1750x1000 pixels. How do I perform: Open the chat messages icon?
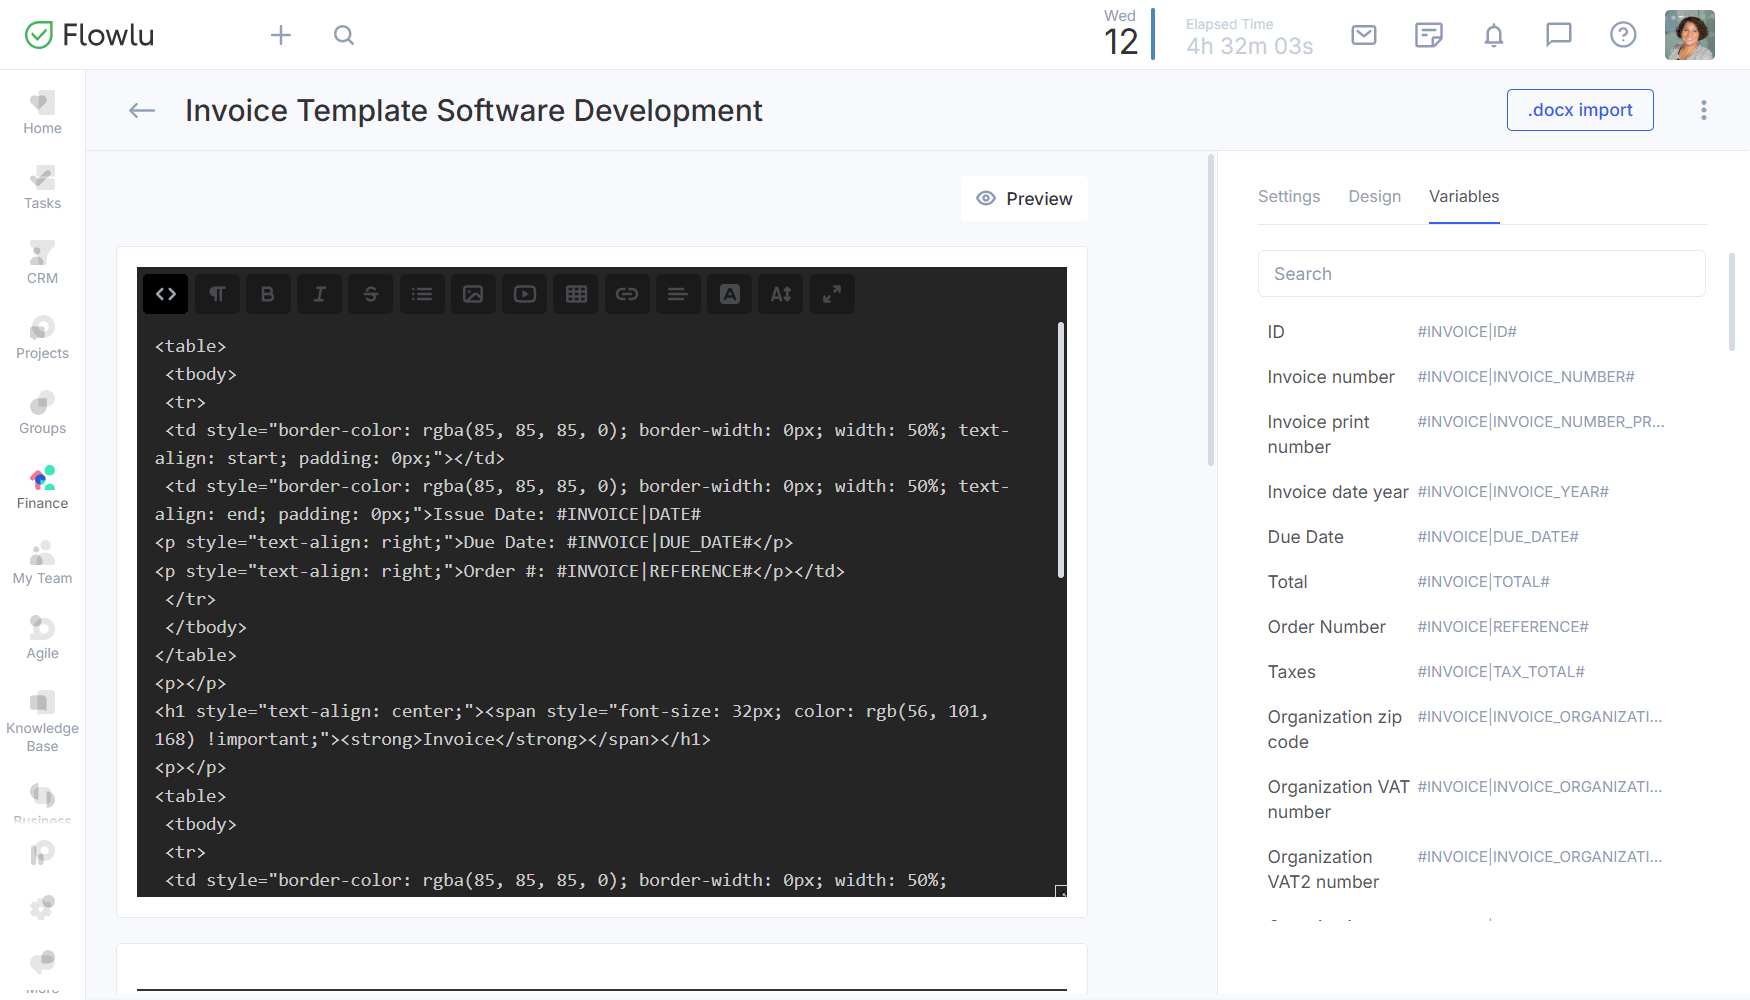[1559, 35]
